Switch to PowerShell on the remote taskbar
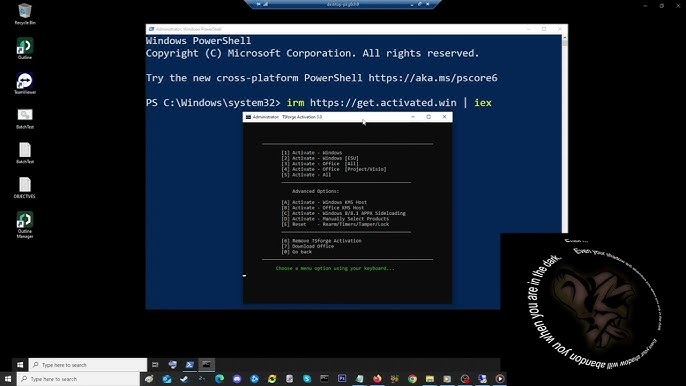 [189, 365]
